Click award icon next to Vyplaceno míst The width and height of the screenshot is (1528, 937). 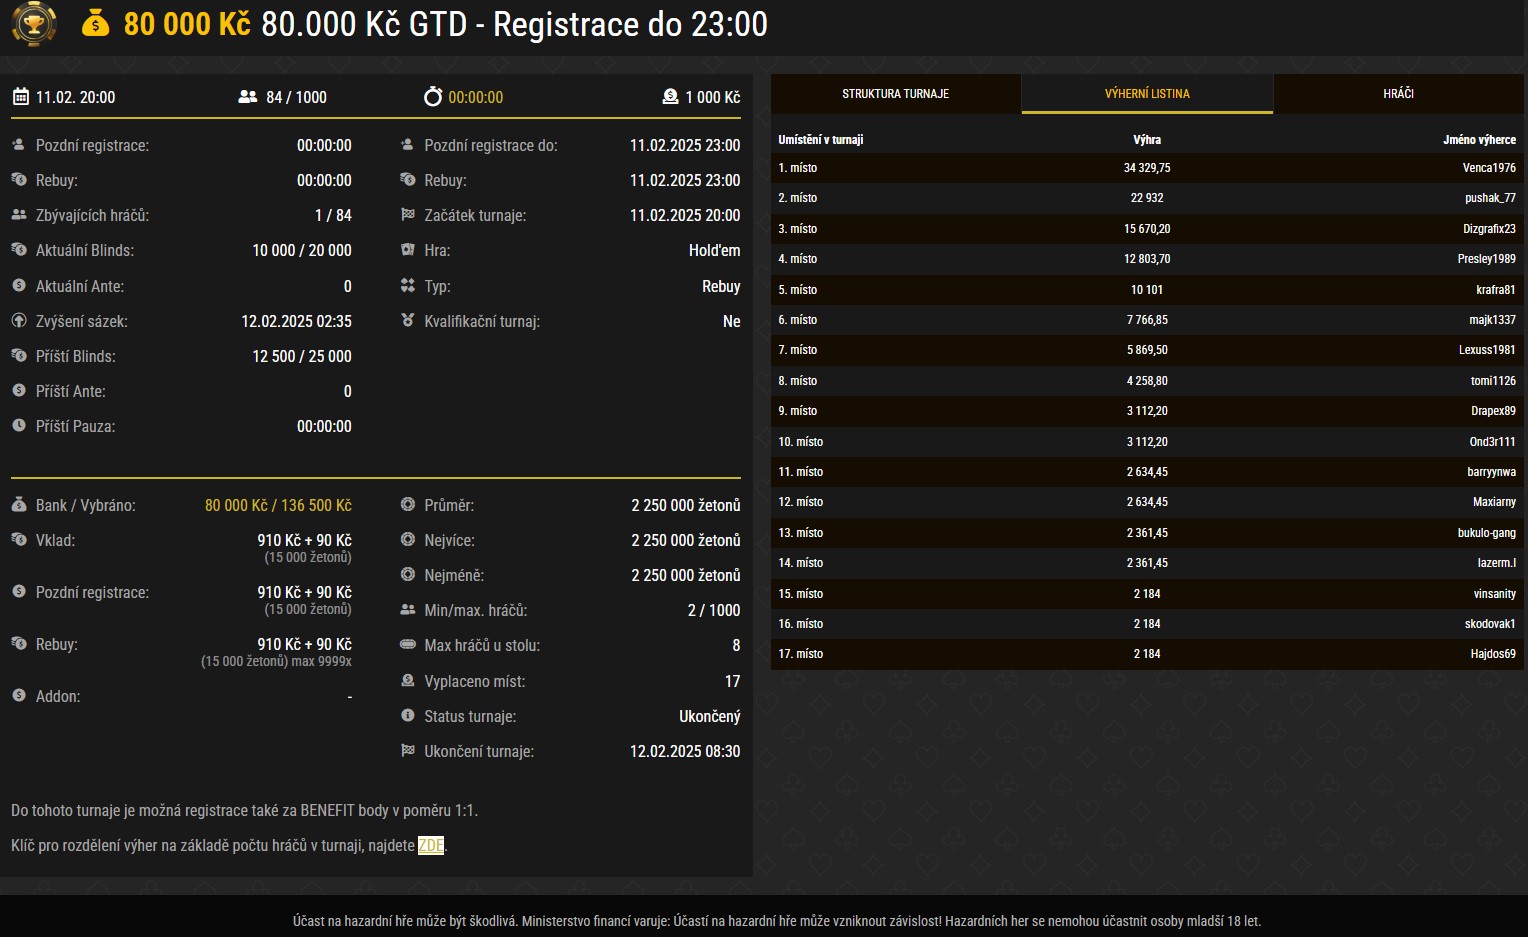pos(407,681)
